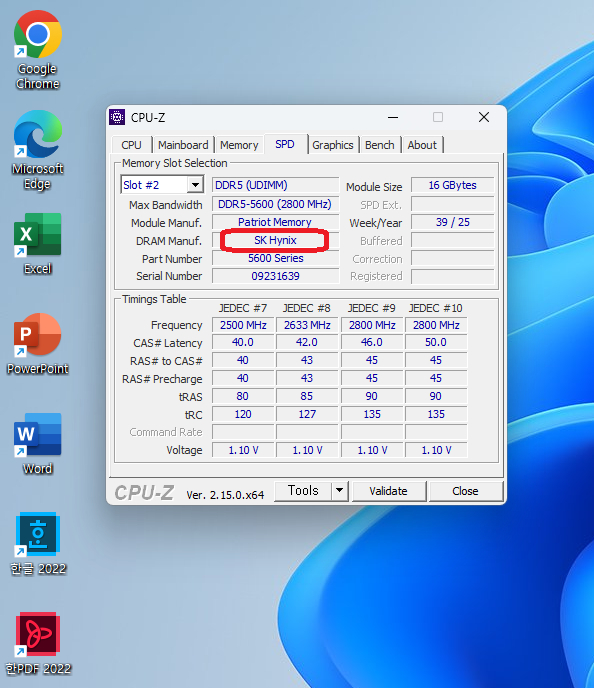
Task: Click the tRC value 127
Action: tap(307, 414)
